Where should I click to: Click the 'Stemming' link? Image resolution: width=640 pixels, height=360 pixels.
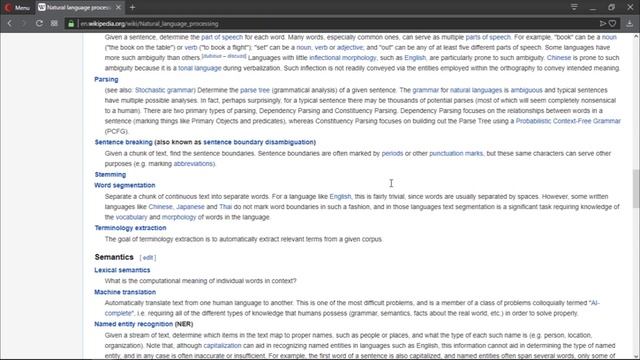tap(110, 174)
